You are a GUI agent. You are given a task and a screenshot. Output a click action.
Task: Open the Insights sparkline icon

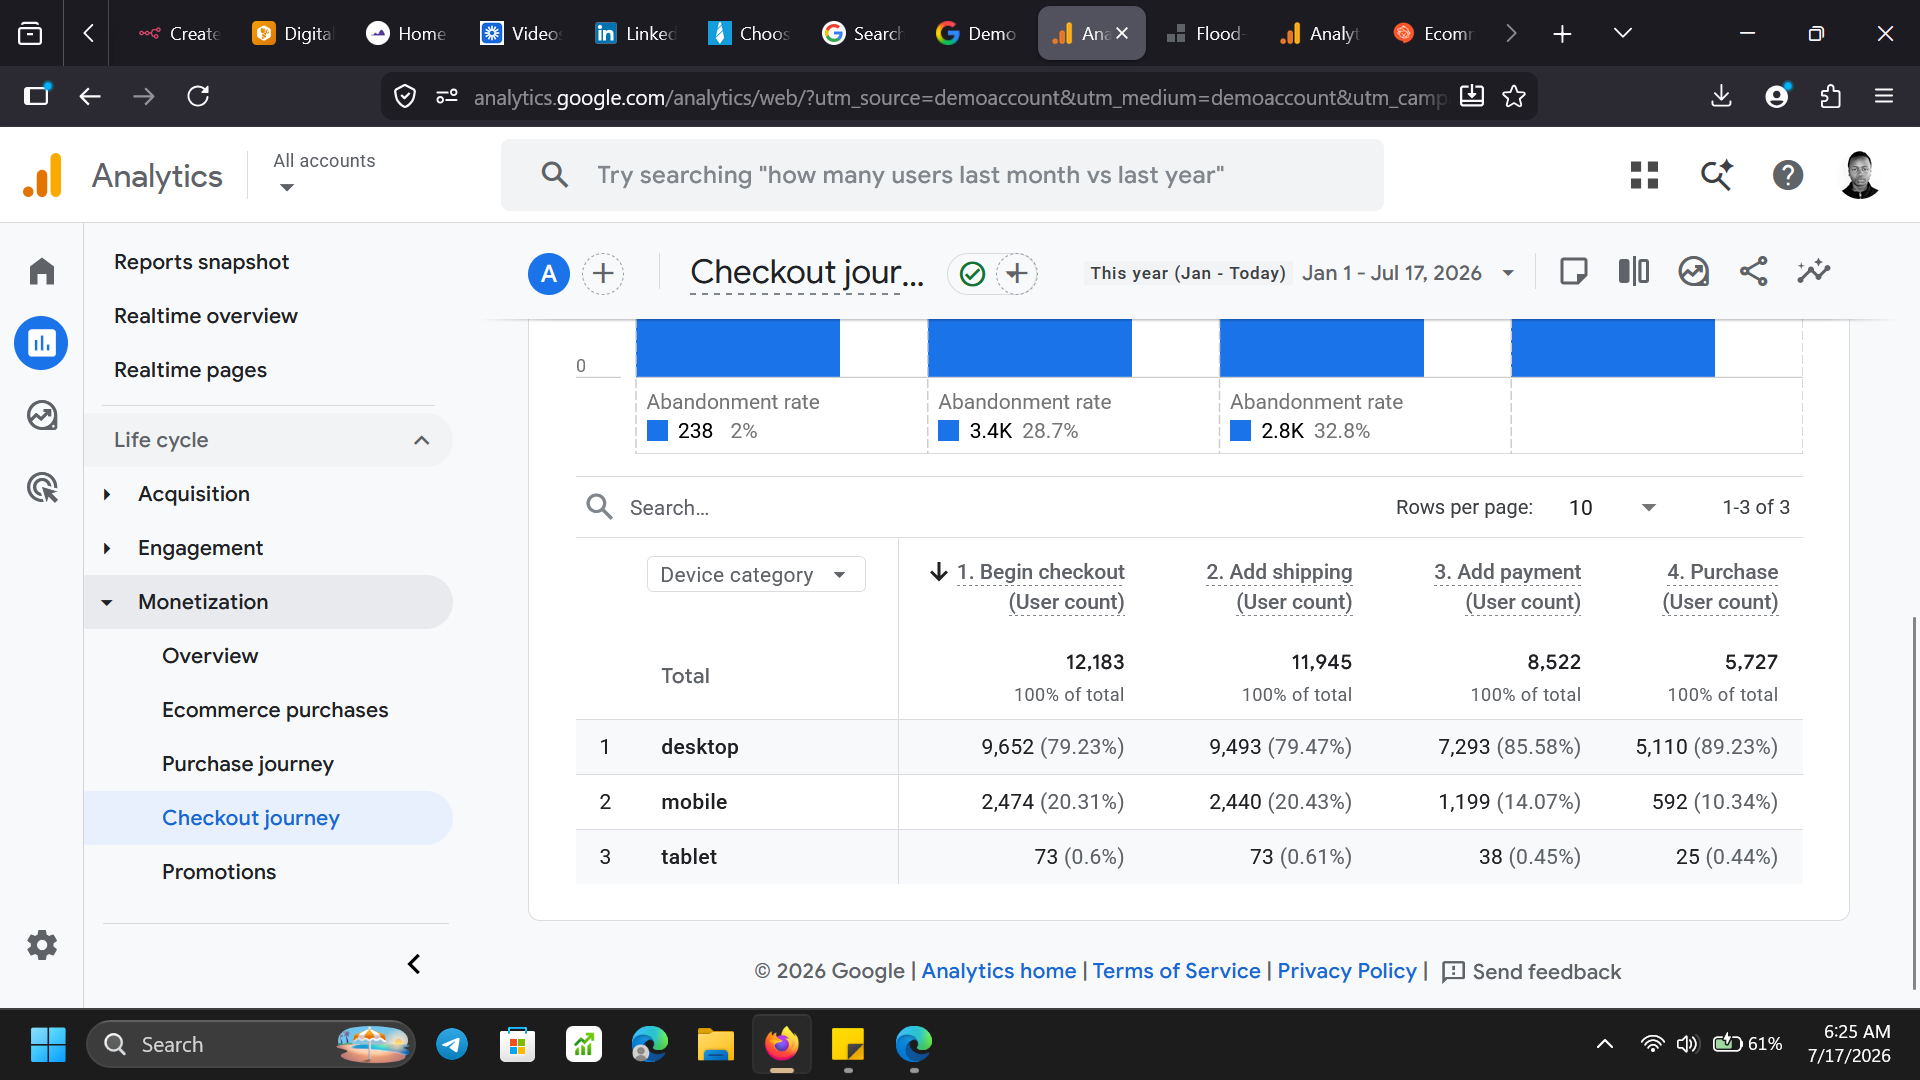(x=1814, y=271)
